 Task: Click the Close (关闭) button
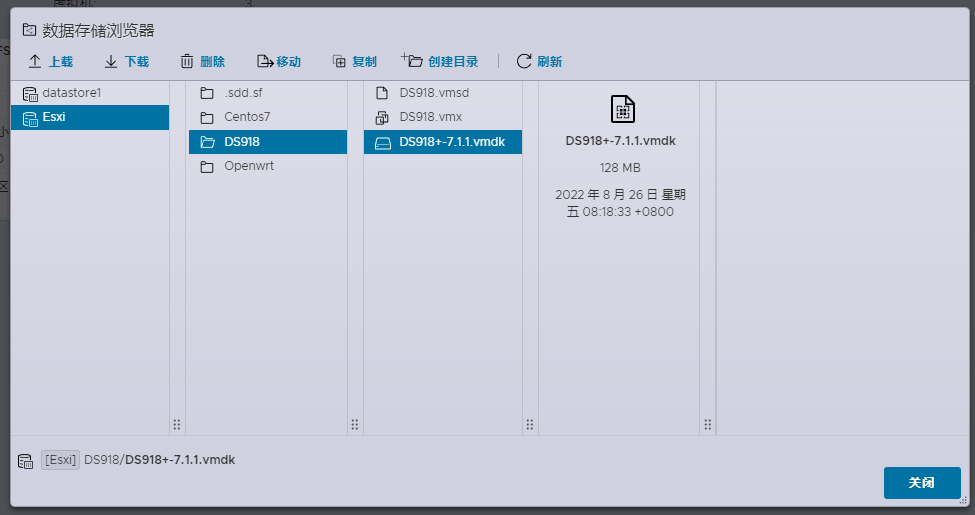click(x=921, y=482)
